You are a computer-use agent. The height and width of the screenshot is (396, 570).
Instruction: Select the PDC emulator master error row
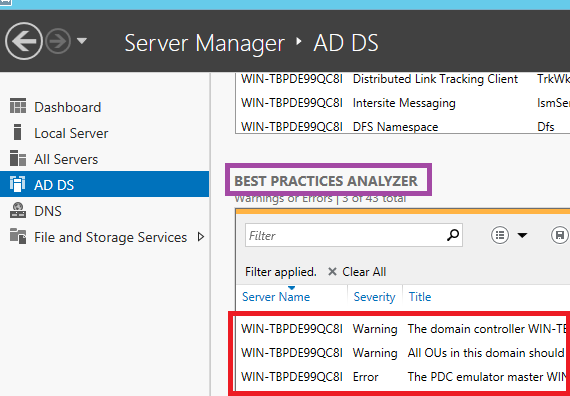[x=402, y=377]
